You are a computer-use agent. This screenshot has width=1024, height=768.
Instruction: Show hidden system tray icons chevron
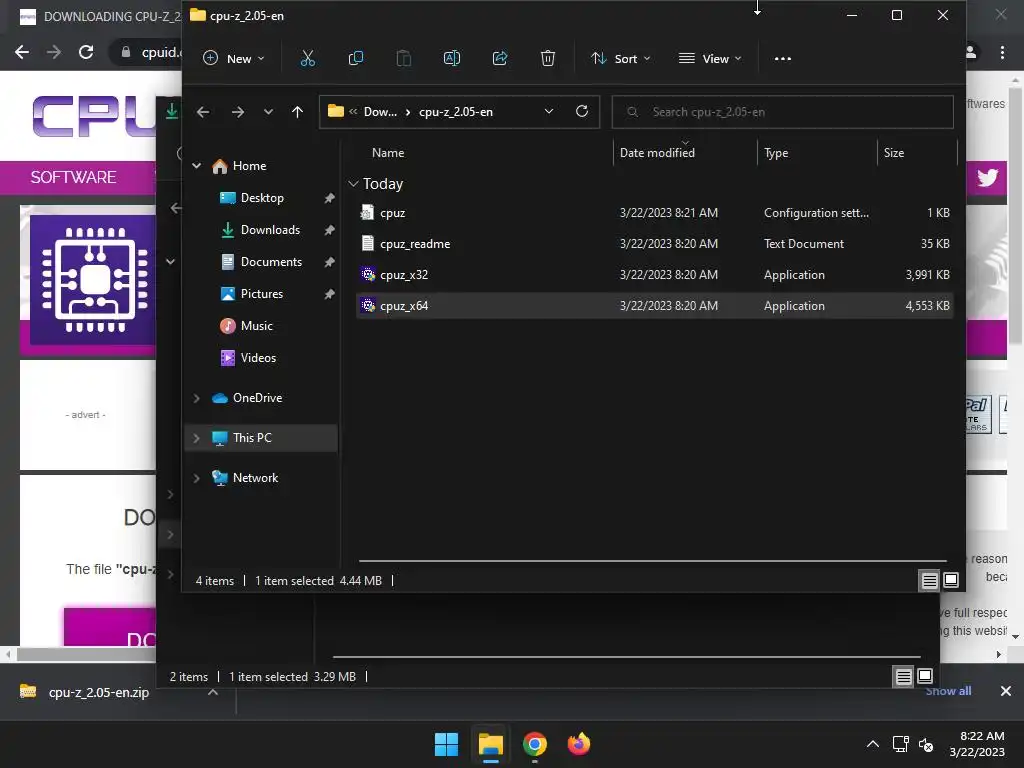872,744
